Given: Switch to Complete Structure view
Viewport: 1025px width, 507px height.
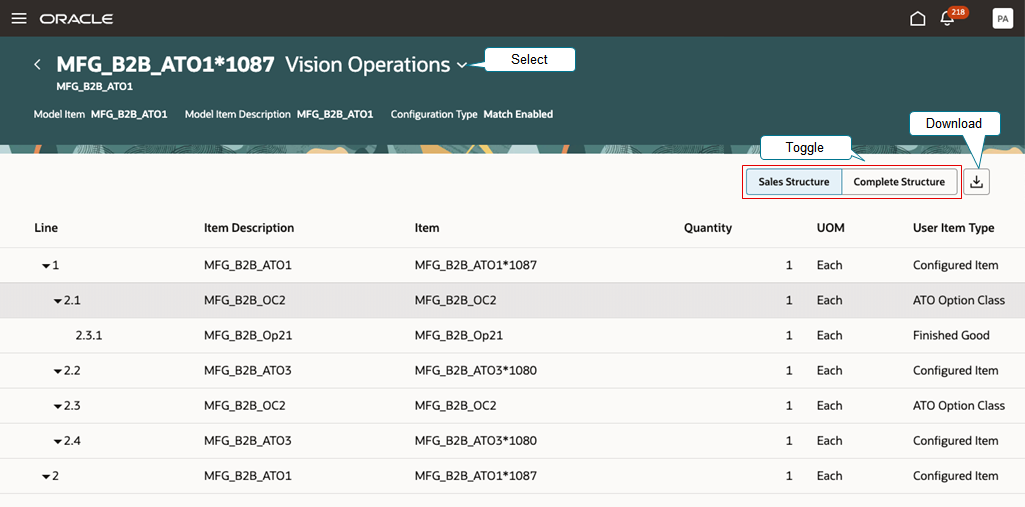Looking at the screenshot, I should (x=899, y=182).
